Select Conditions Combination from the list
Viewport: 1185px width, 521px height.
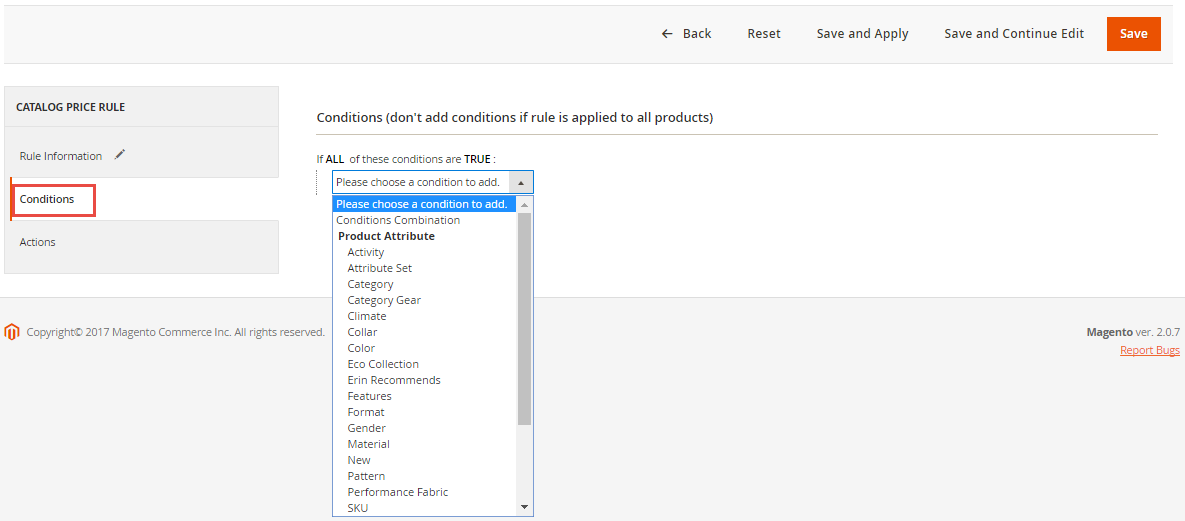pos(398,220)
